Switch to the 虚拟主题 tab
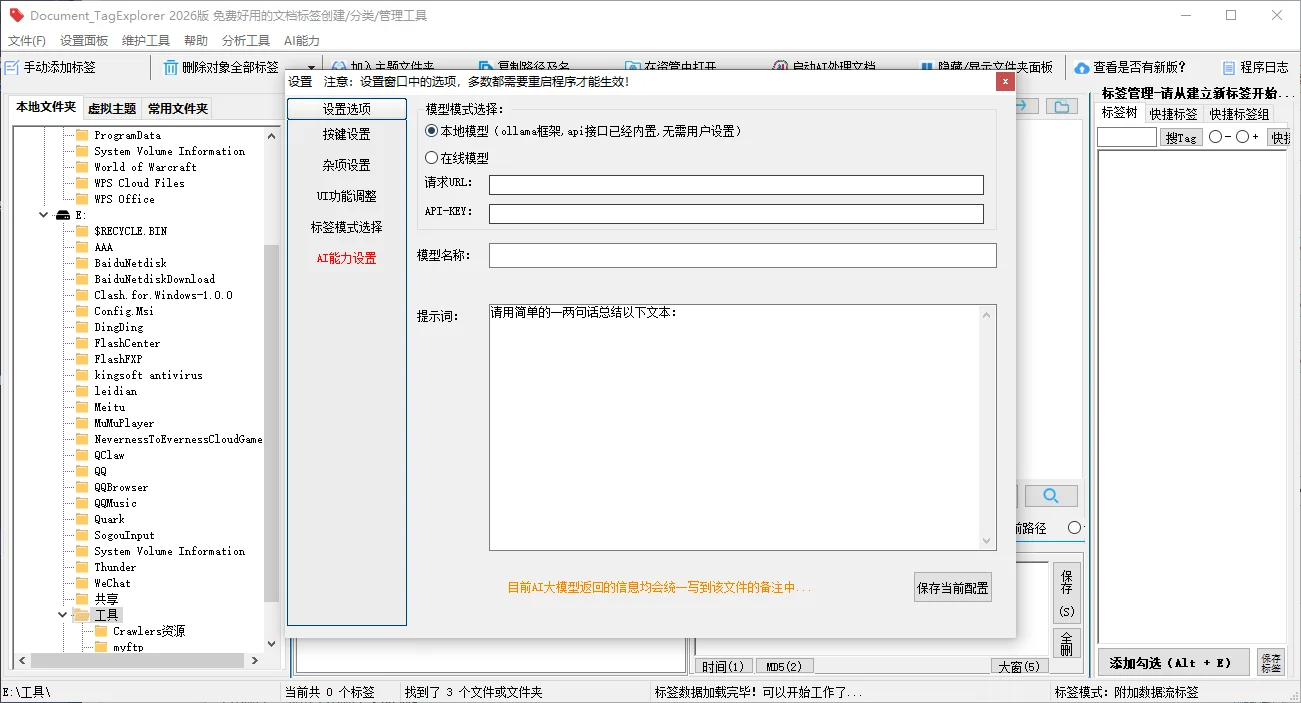Image resolution: width=1301 pixels, height=703 pixels. (112, 109)
